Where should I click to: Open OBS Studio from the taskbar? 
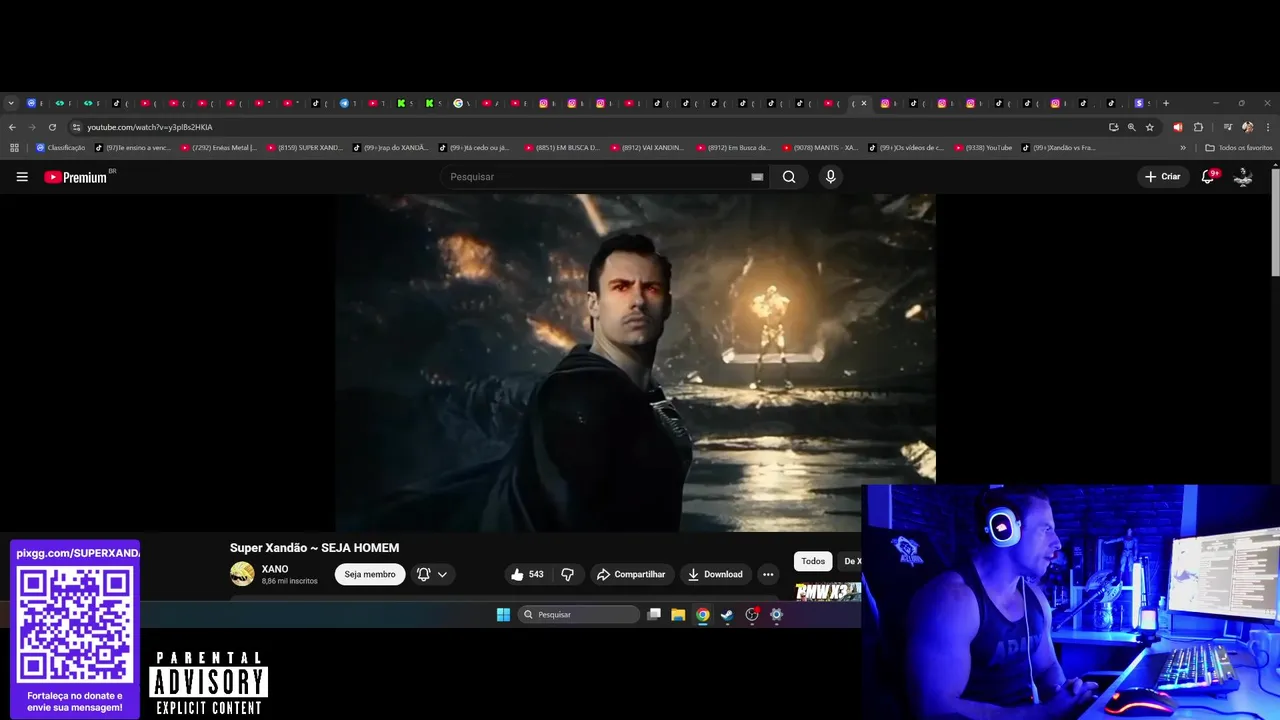[752, 615]
